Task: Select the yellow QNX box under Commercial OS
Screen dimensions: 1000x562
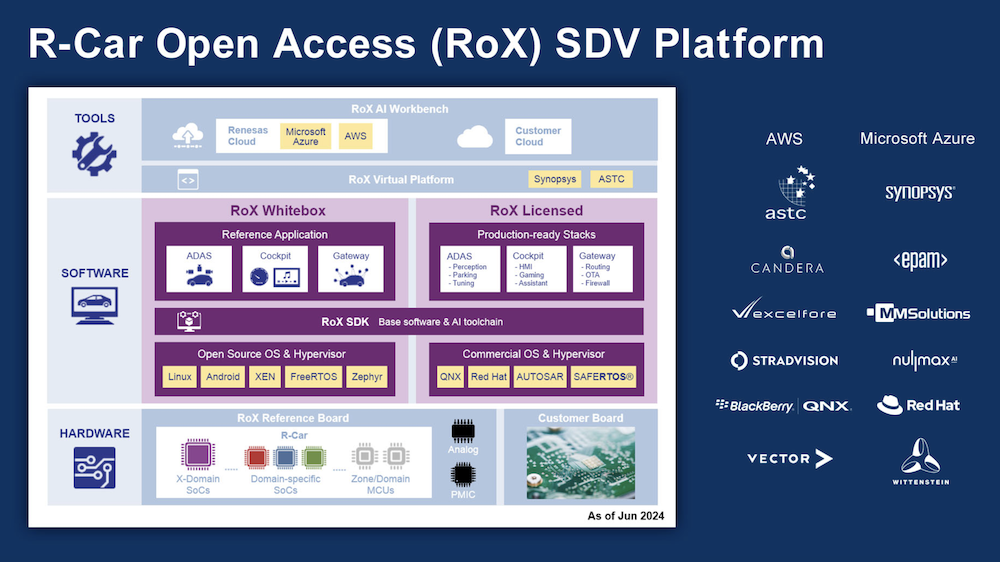Action: pyautogui.click(x=450, y=377)
